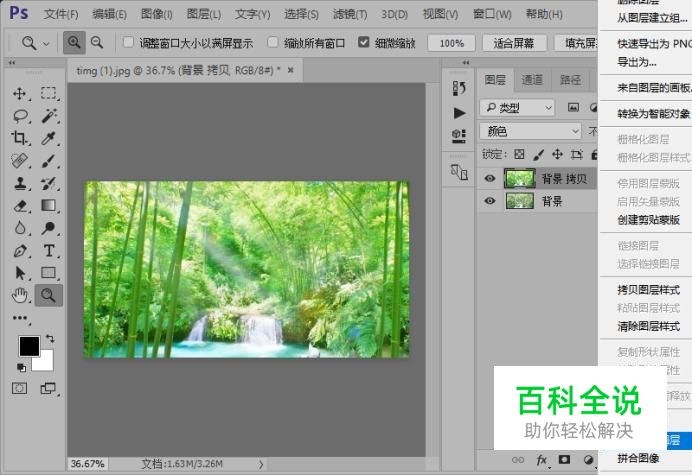The height and width of the screenshot is (475, 692).
Task: Choose the Zoom Out mode button
Action: [x=97, y=43]
